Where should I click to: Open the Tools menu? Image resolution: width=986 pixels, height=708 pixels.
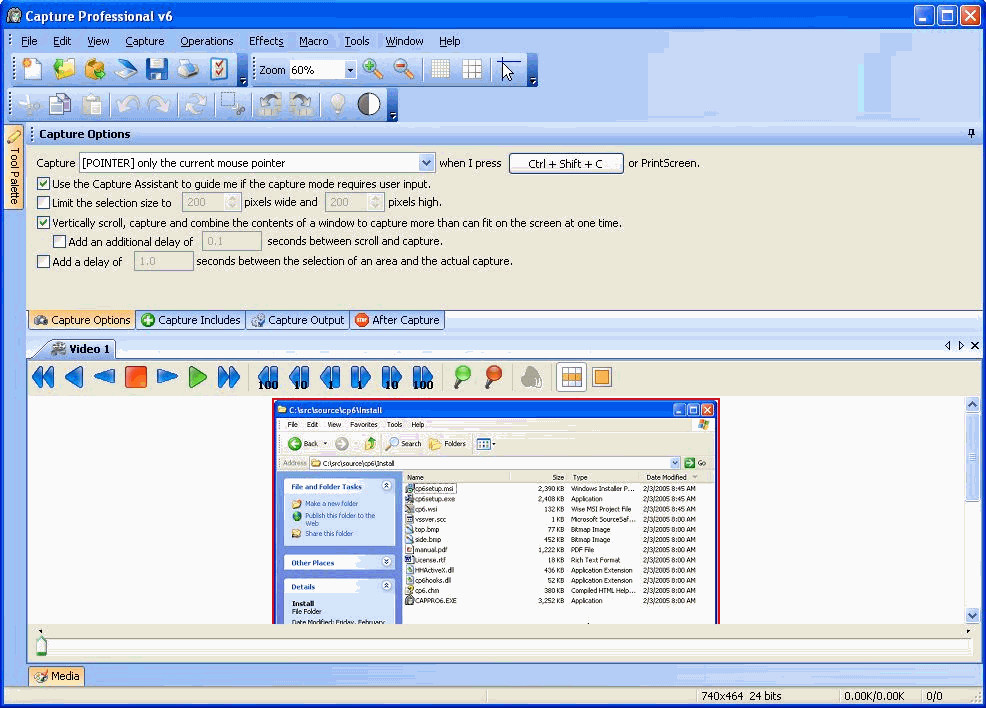point(357,41)
